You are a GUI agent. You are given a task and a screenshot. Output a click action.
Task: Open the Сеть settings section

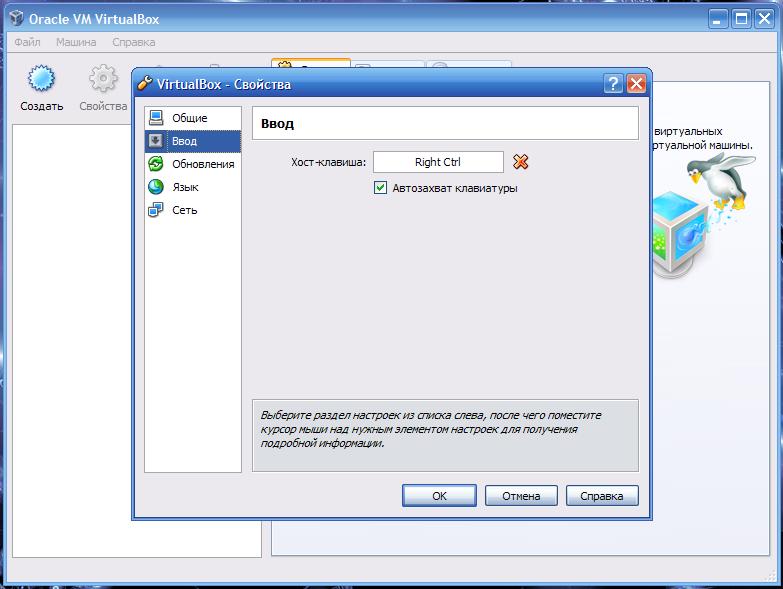coord(193,210)
